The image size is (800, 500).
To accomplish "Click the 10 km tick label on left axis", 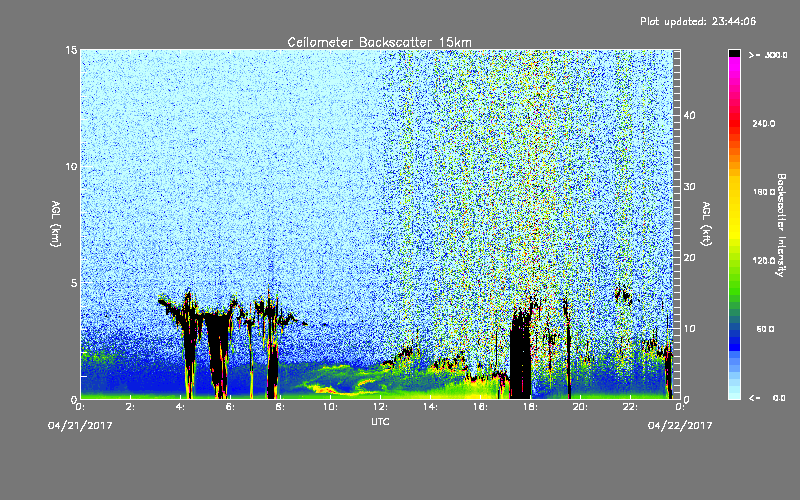I will pos(71,167).
